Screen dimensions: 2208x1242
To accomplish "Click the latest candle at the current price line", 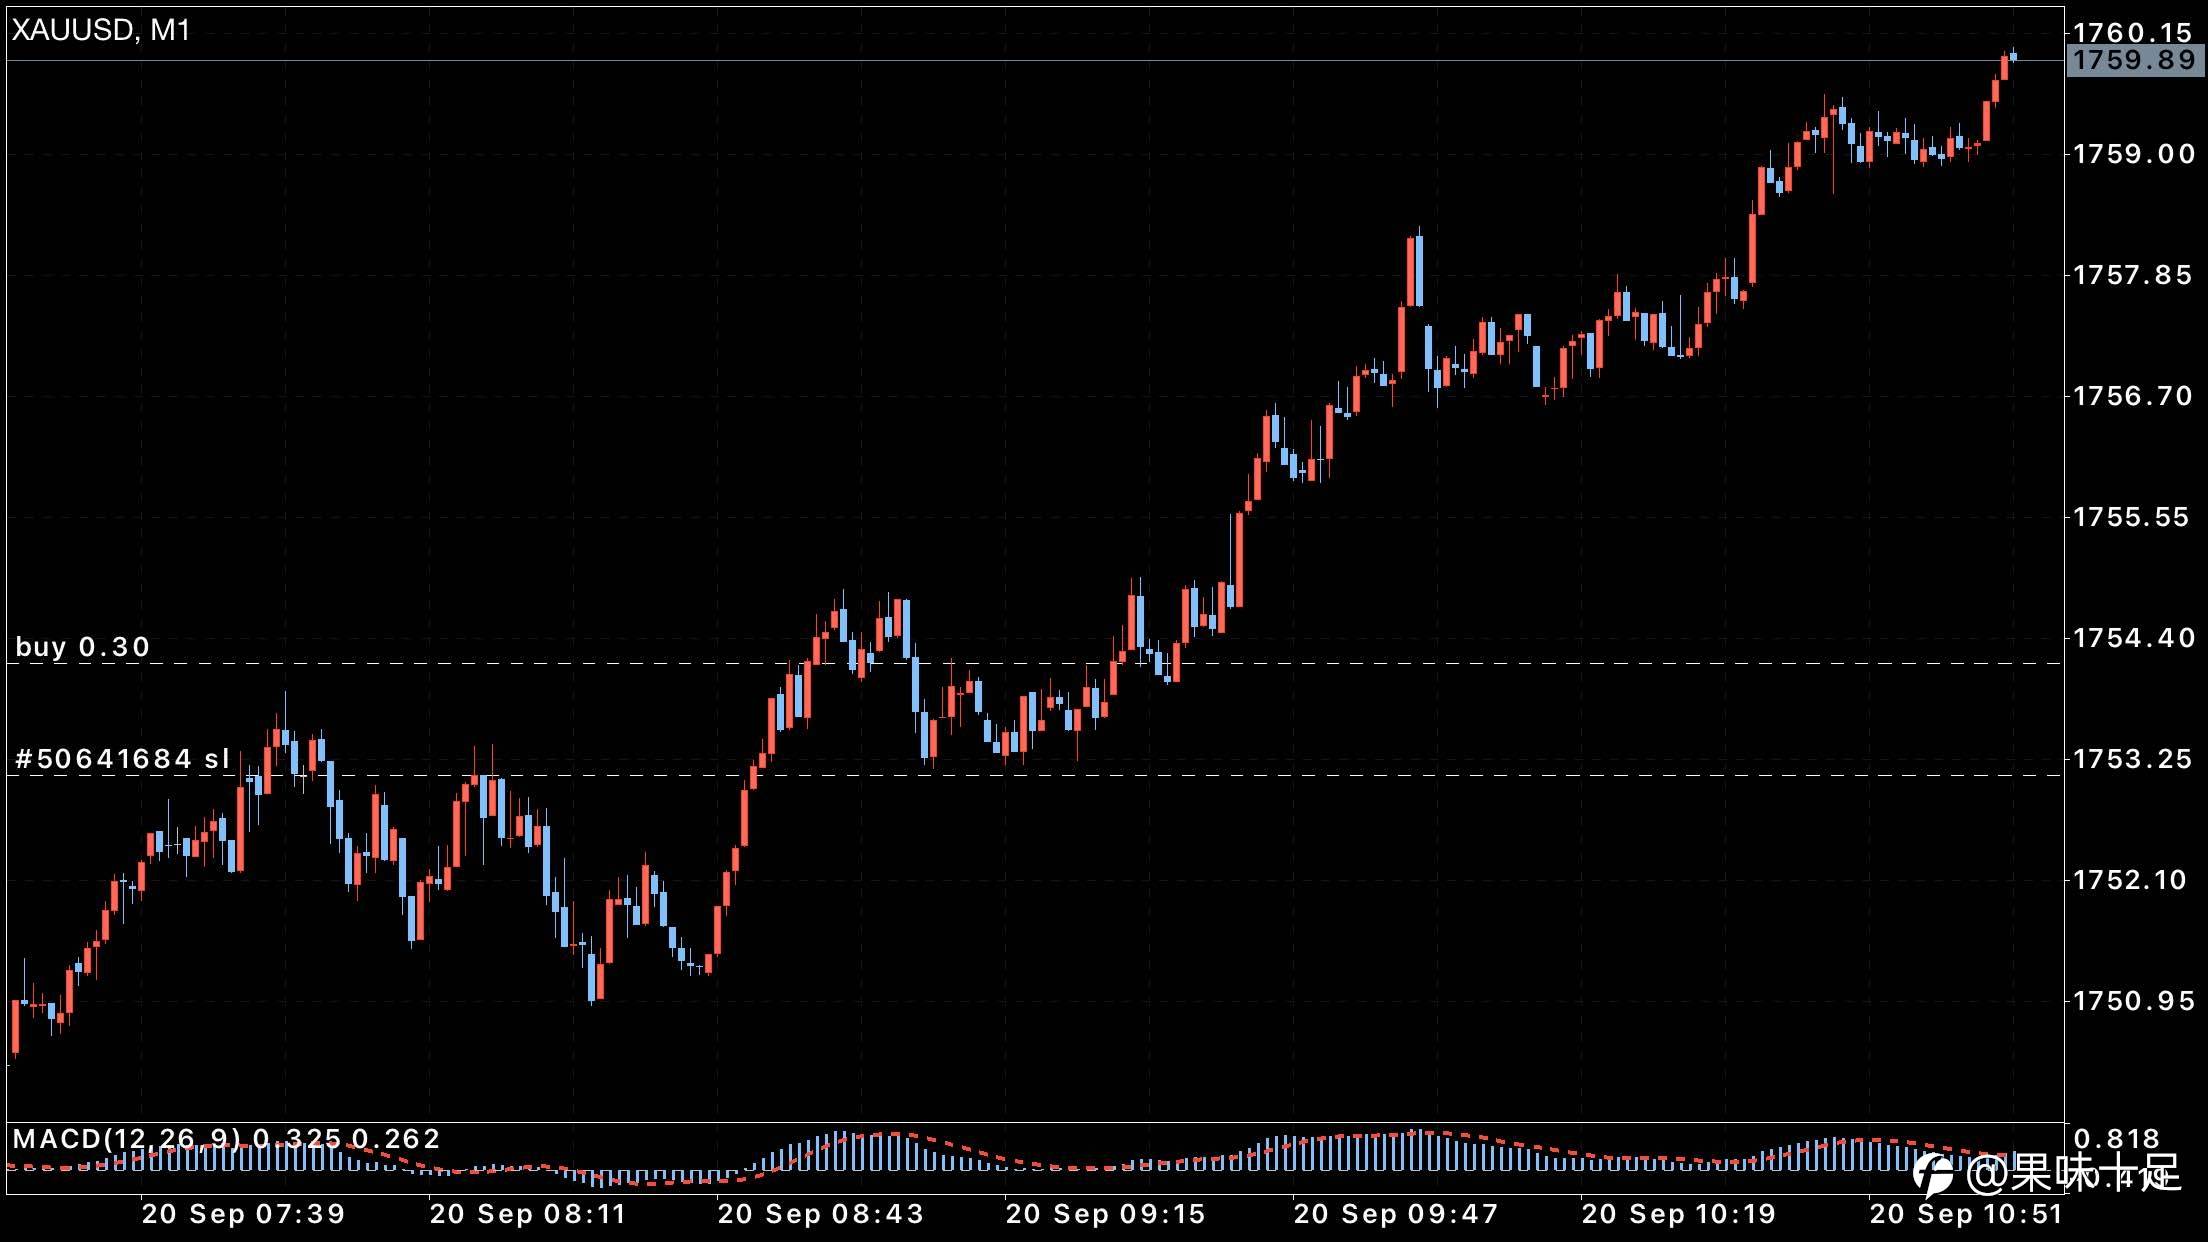I will point(2012,57).
